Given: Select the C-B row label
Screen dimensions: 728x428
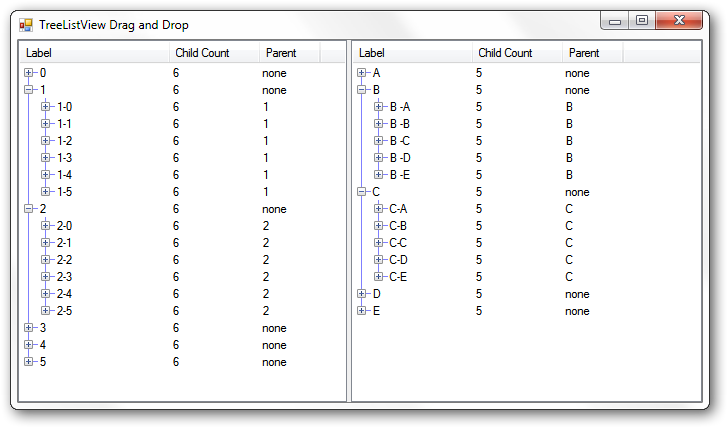Looking at the screenshot, I should click(x=398, y=226).
